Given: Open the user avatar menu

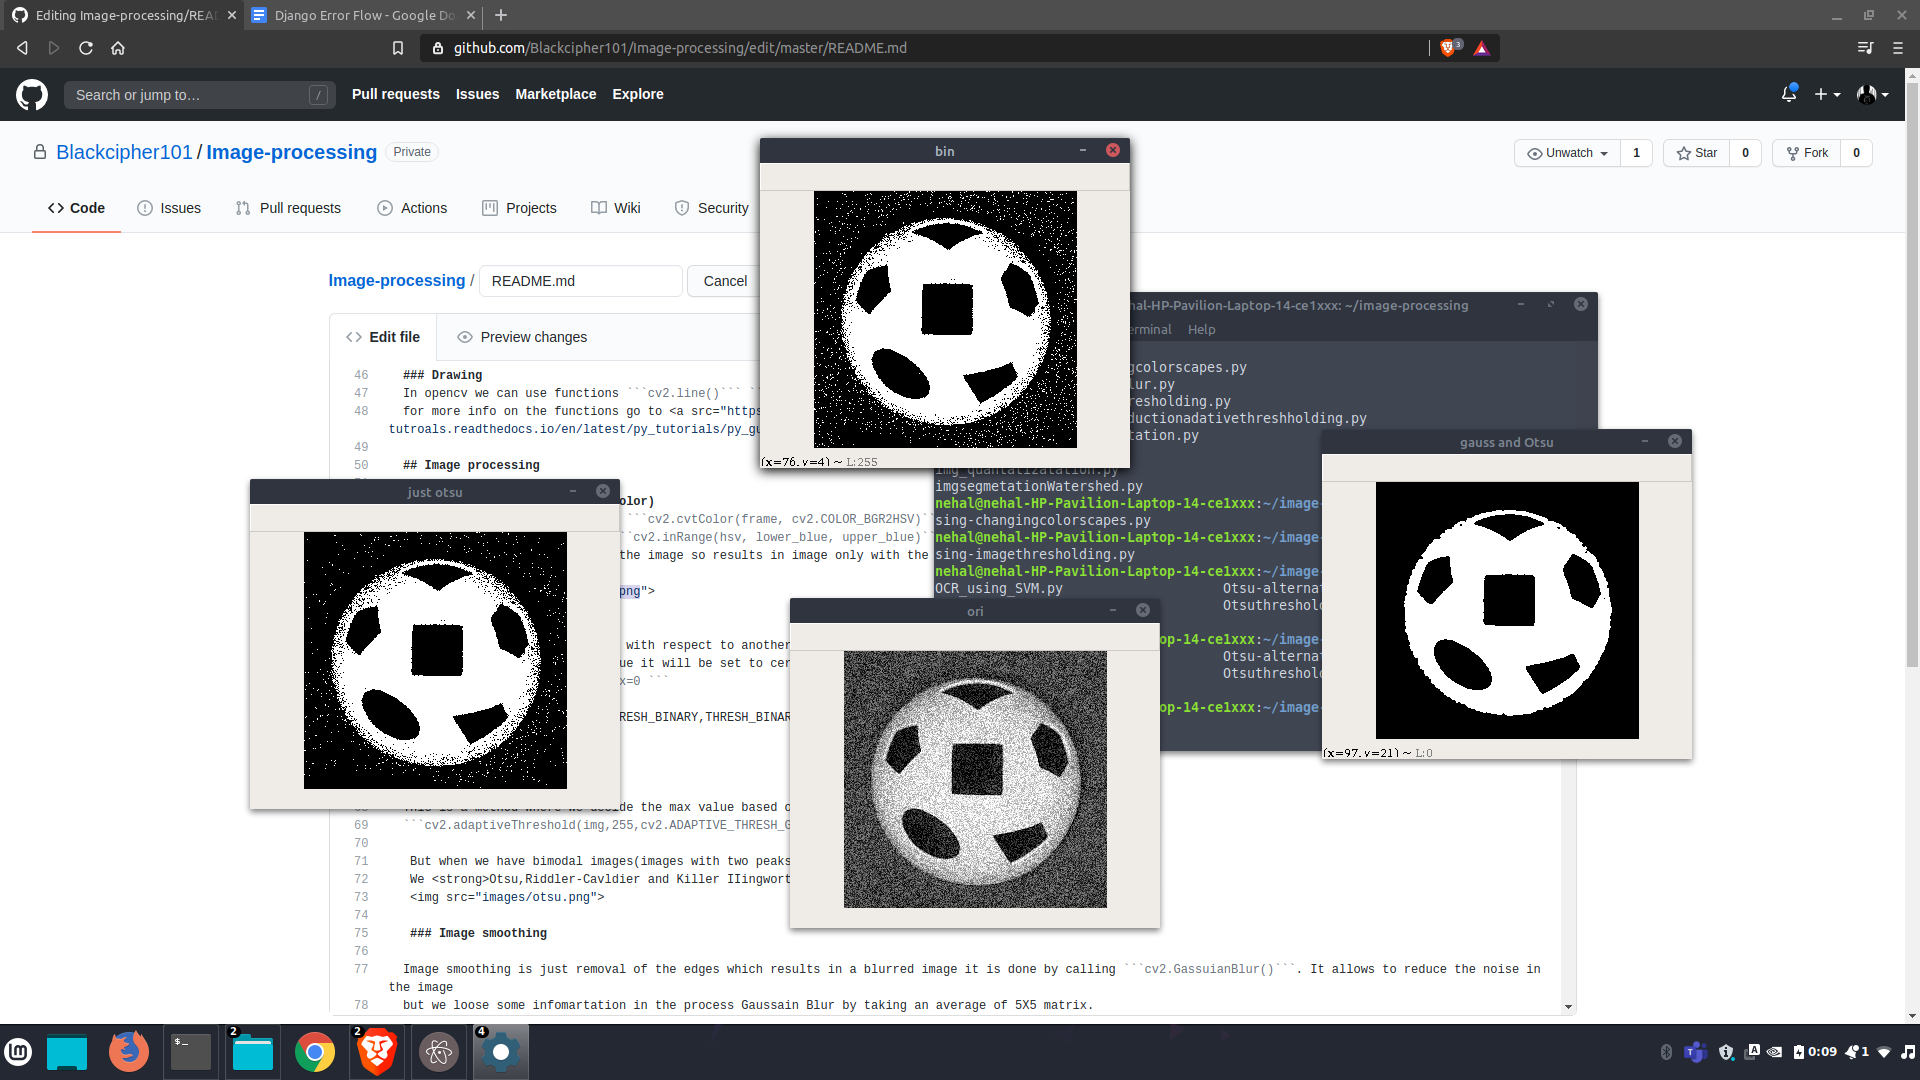Looking at the screenshot, I should [1872, 94].
